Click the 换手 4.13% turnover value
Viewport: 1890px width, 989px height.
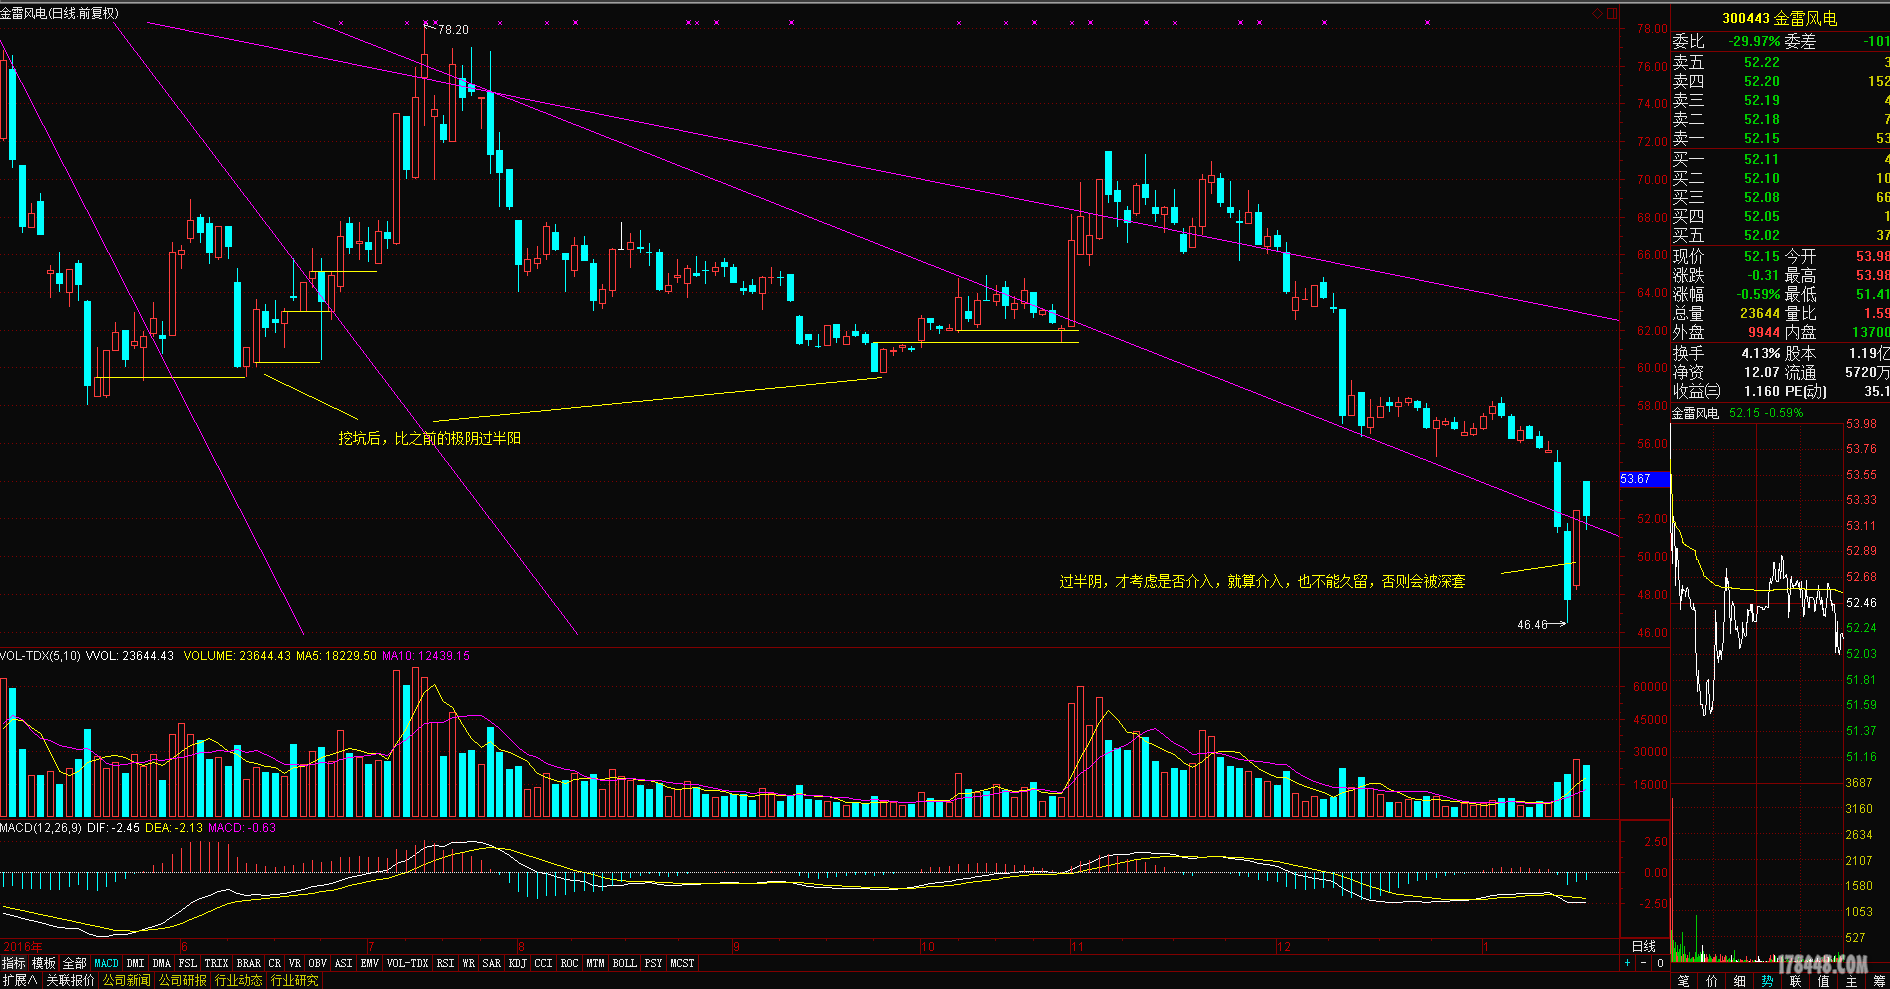[1760, 353]
